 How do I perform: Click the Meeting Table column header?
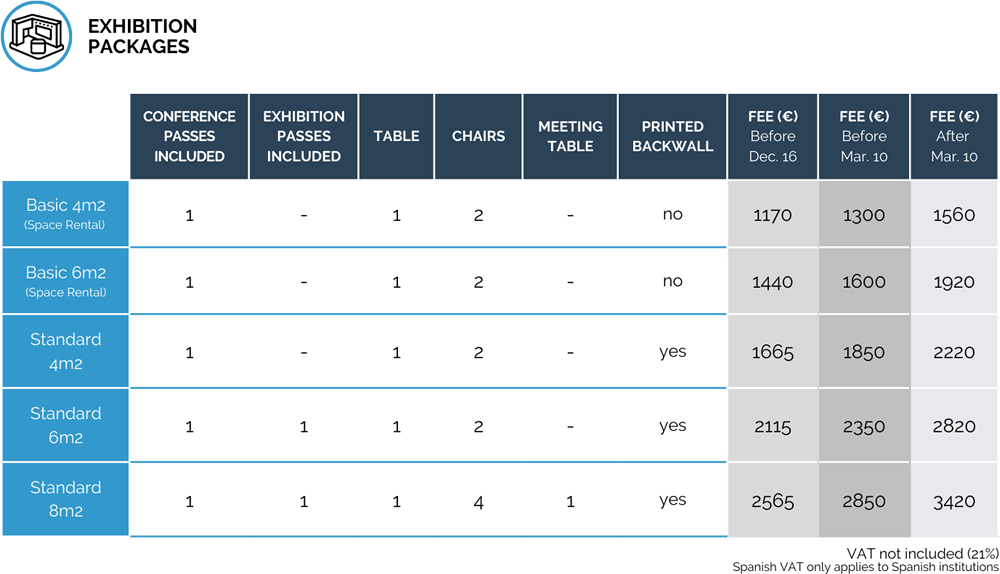tap(570, 136)
